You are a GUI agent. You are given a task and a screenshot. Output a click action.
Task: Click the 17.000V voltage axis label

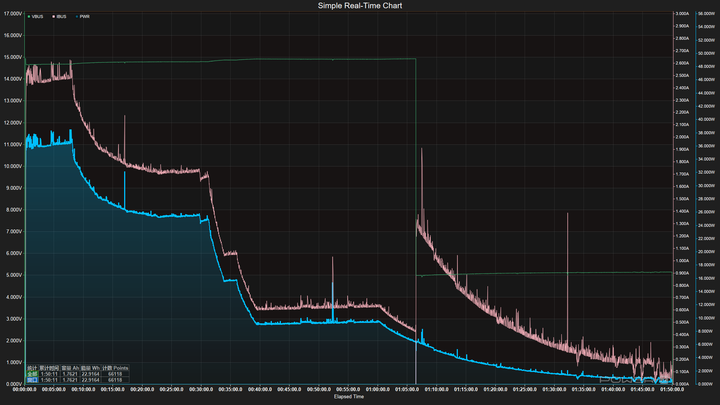coord(13,14)
